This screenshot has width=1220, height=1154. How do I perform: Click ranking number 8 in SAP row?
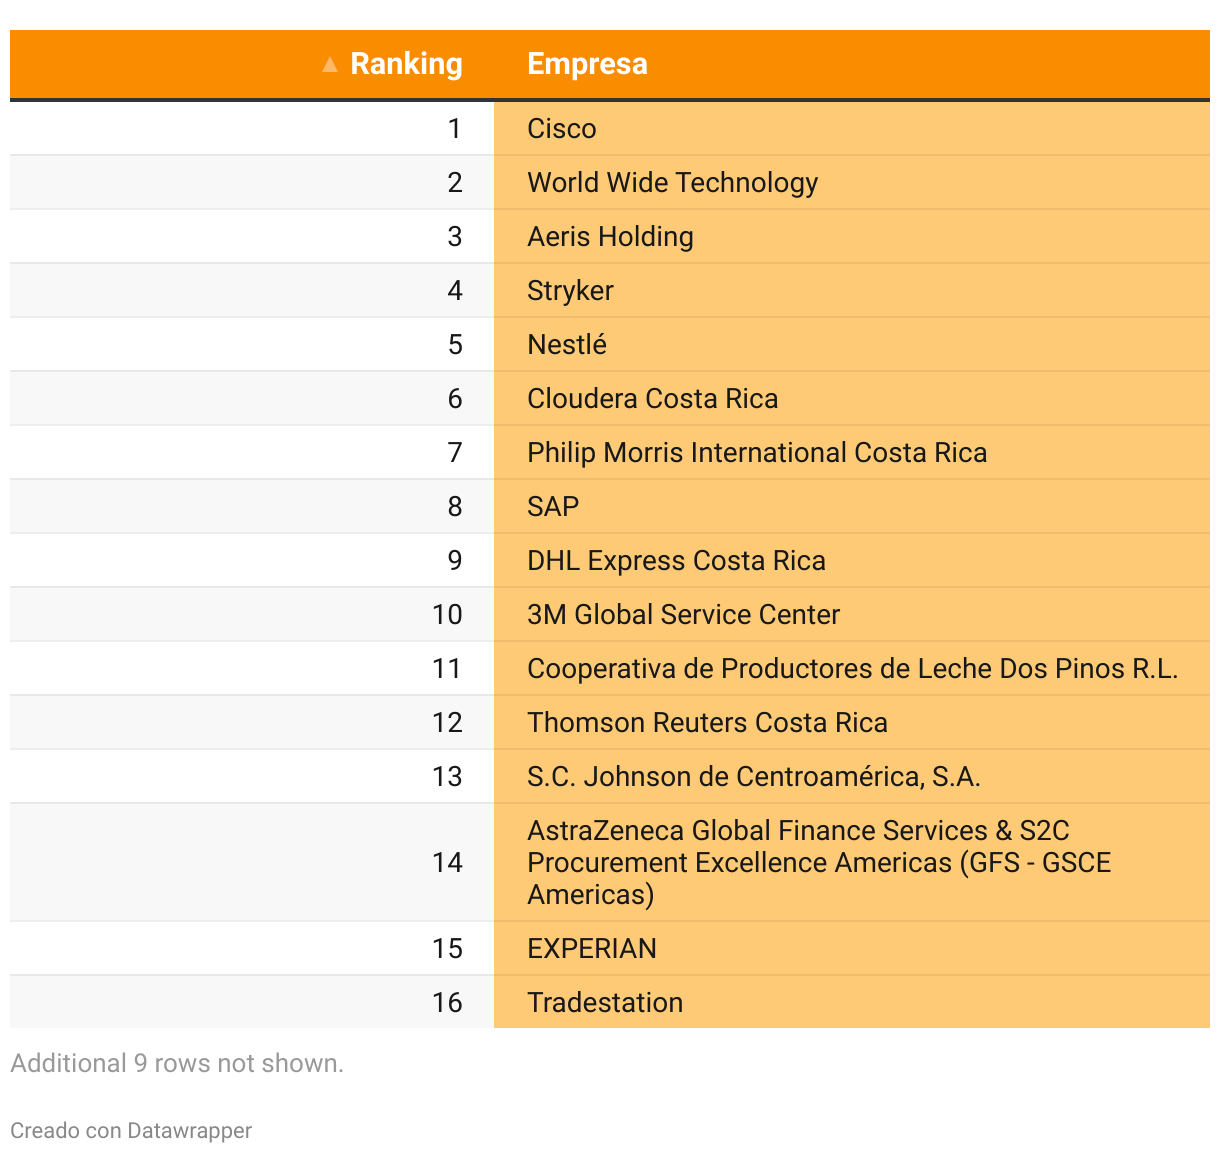tap(455, 506)
